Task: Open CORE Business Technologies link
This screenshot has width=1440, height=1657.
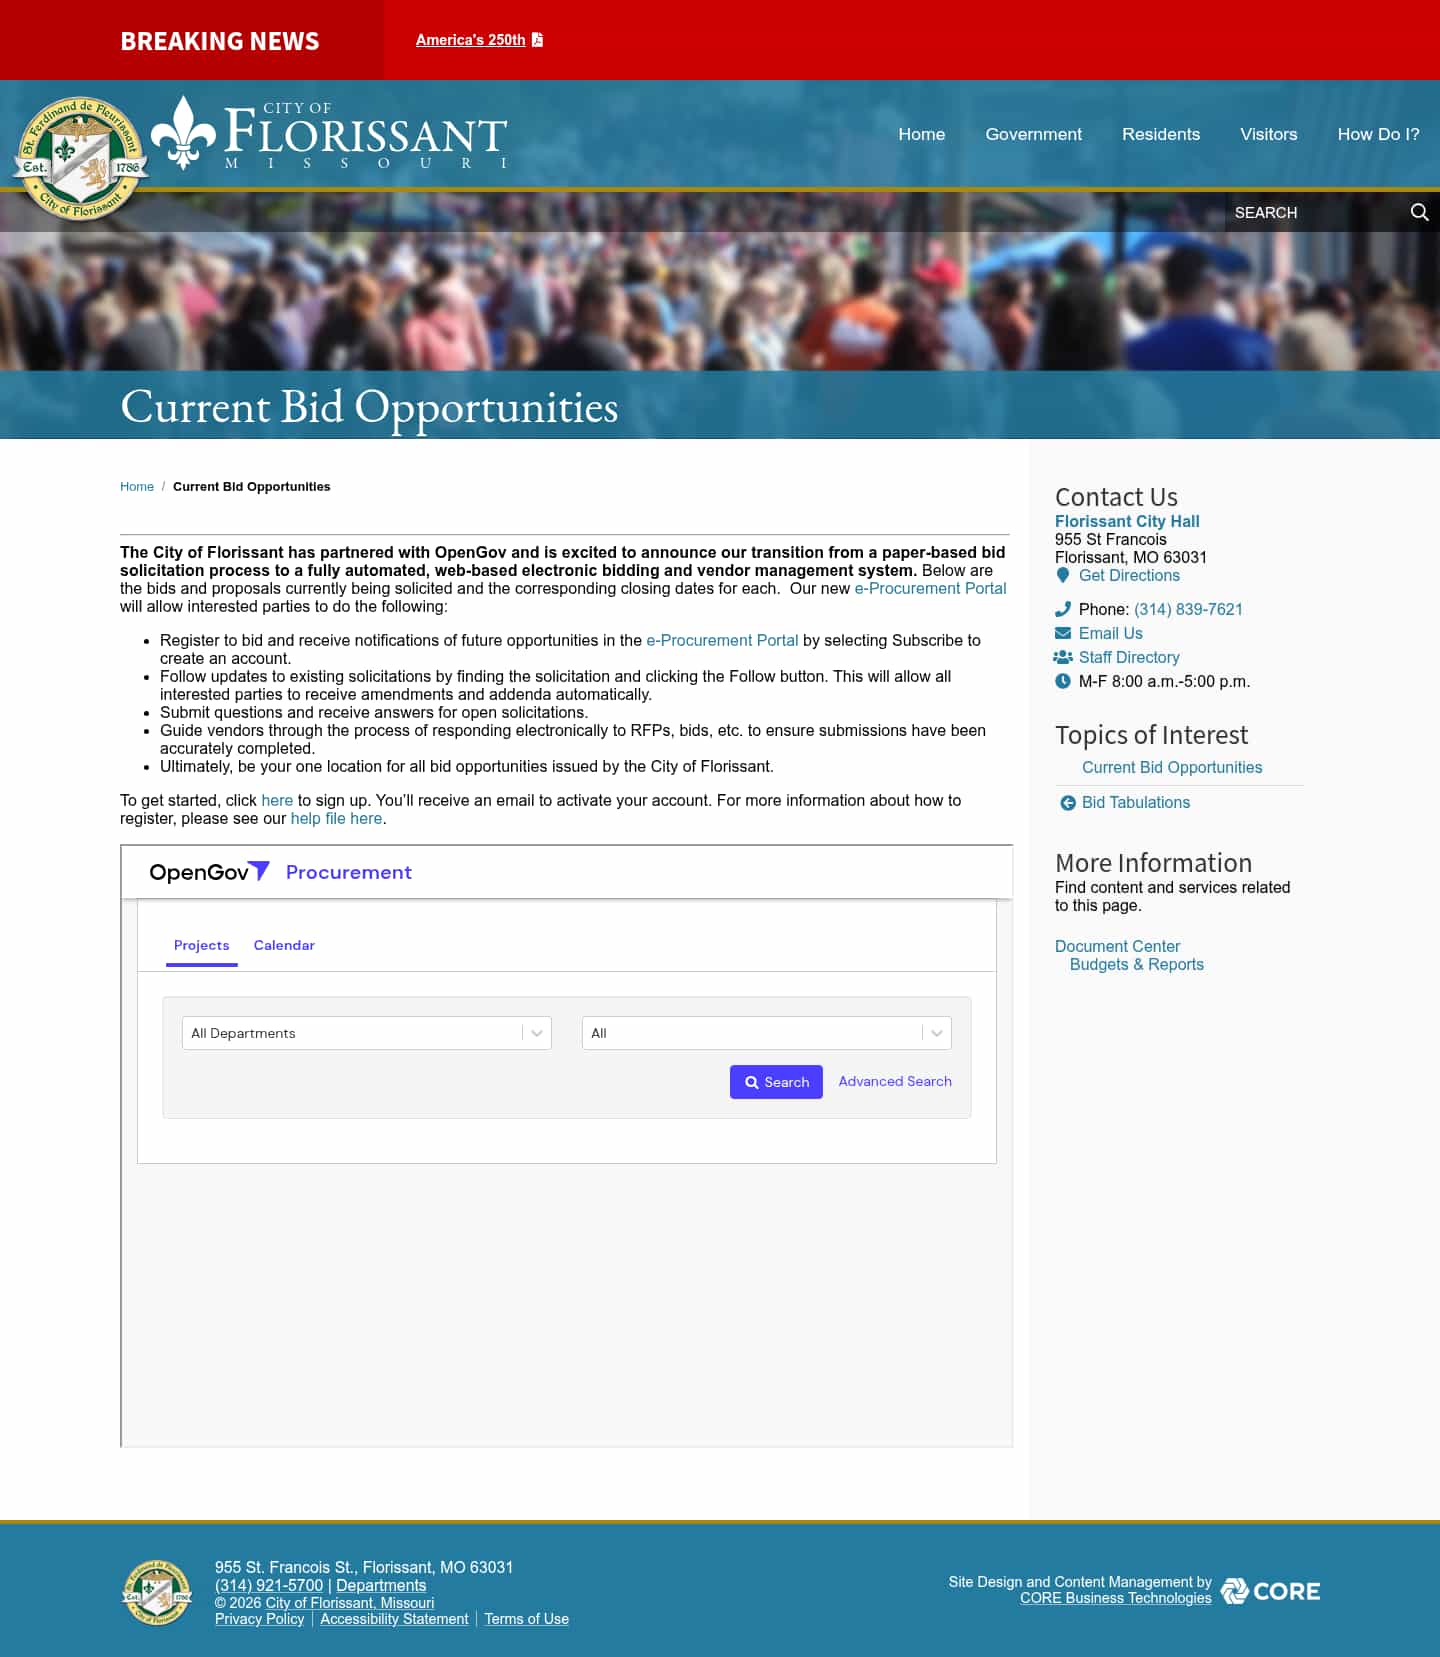Action: (x=1115, y=1598)
